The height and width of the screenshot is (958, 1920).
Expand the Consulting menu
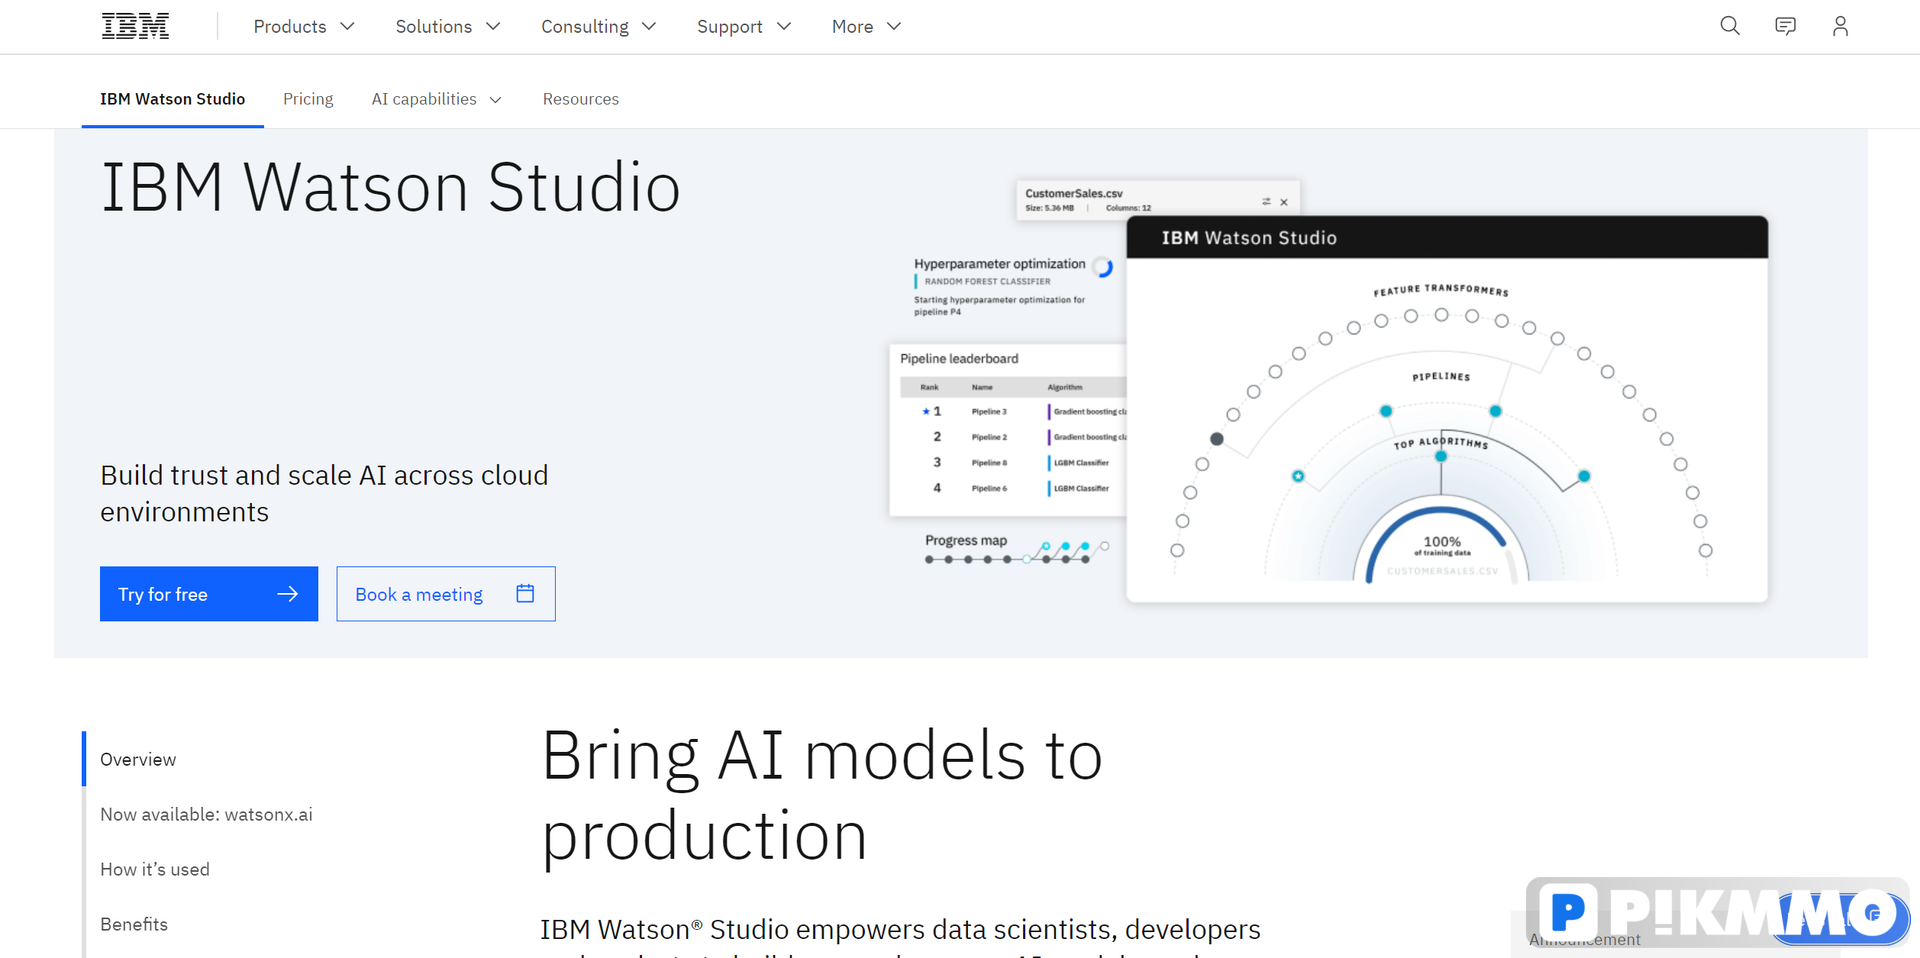(x=598, y=26)
